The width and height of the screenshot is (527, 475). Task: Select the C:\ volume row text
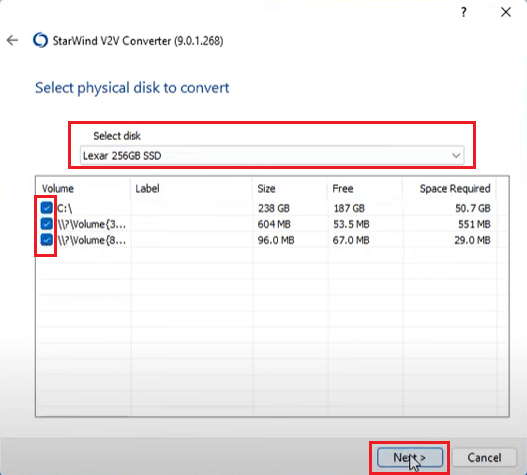click(65, 208)
